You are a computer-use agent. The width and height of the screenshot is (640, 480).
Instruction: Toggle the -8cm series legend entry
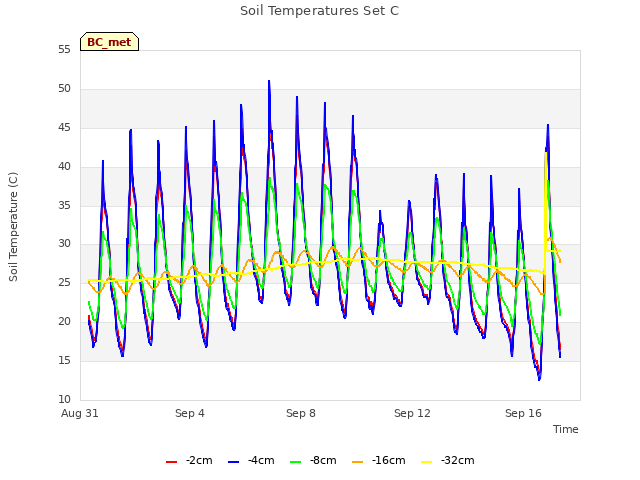[x=313, y=461]
